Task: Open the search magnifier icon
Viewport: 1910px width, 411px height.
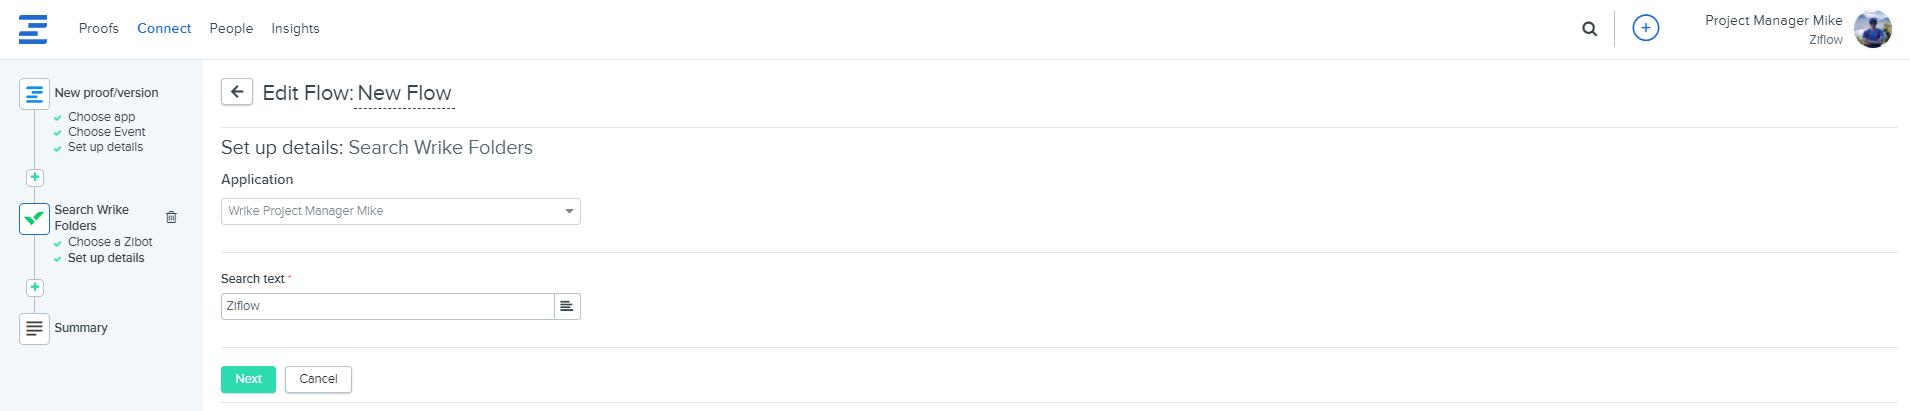Action: pyautogui.click(x=1589, y=29)
